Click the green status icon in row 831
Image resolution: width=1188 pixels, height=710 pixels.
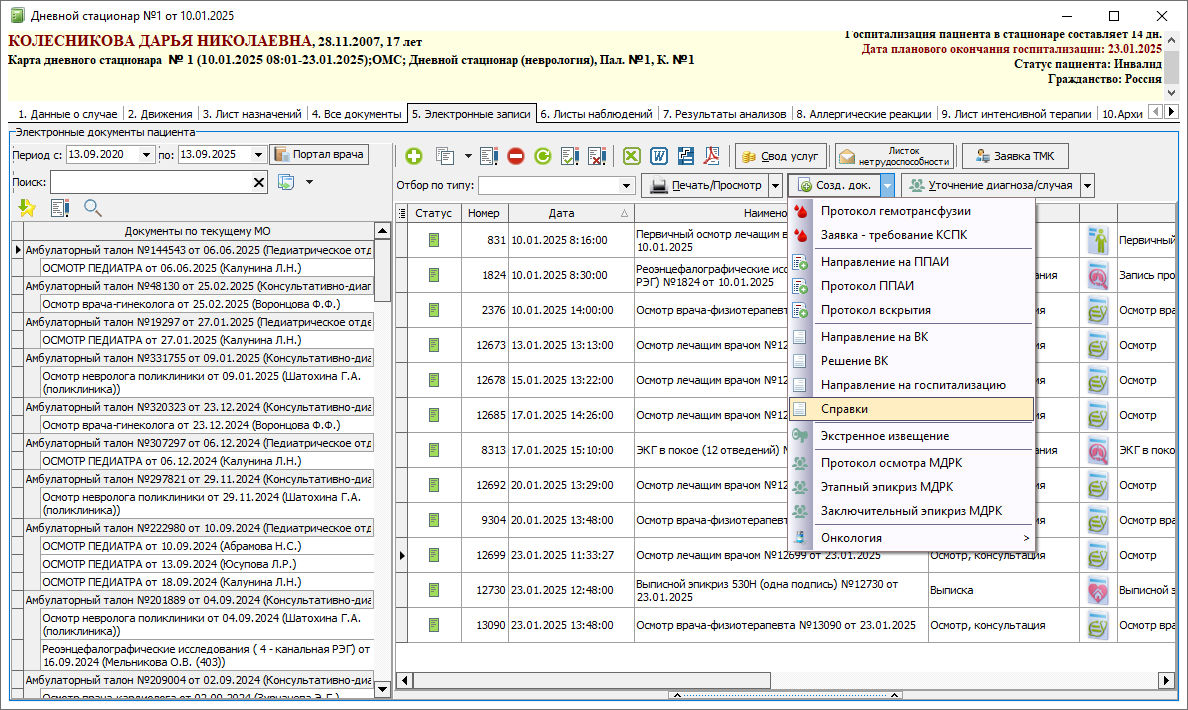pos(434,240)
